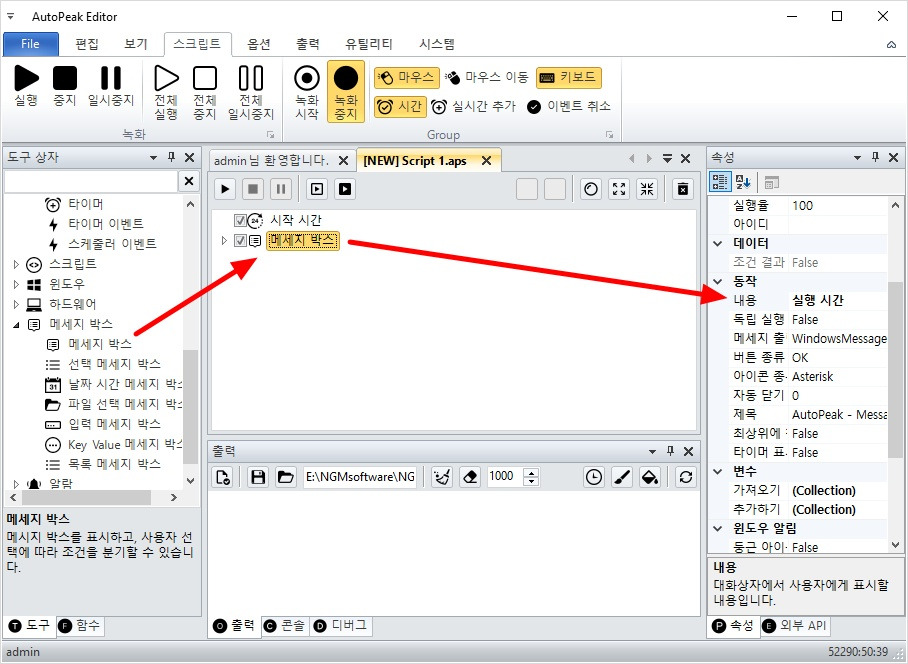The width and height of the screenshot is (908, 664).
Task: Click run-from-selection outlined play icon
Action: [x=317, y=189]
